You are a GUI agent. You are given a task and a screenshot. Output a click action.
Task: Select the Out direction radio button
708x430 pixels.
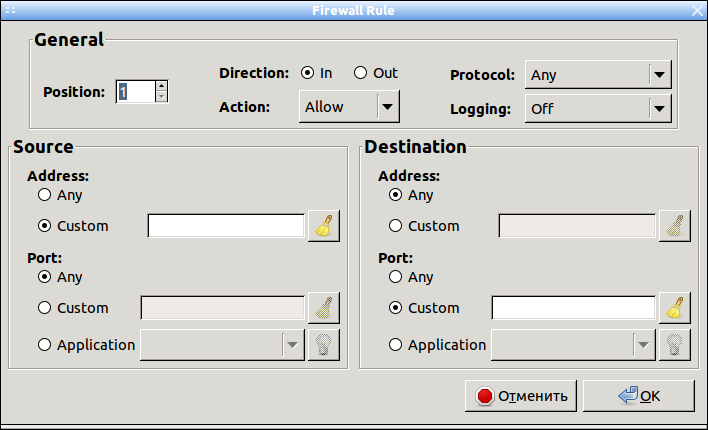360,73
